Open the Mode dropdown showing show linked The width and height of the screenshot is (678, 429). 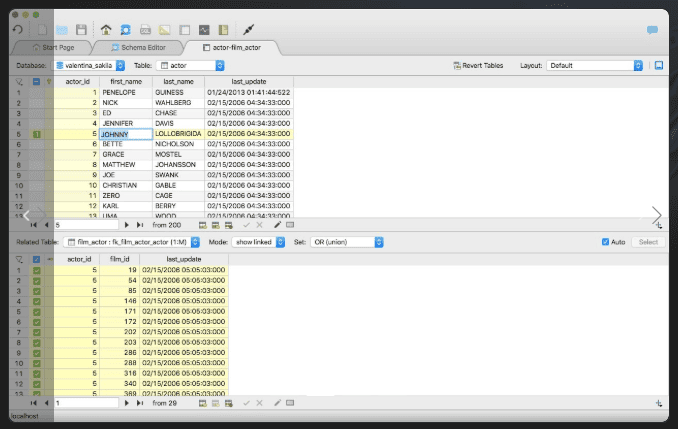click(x=259, y=242)
